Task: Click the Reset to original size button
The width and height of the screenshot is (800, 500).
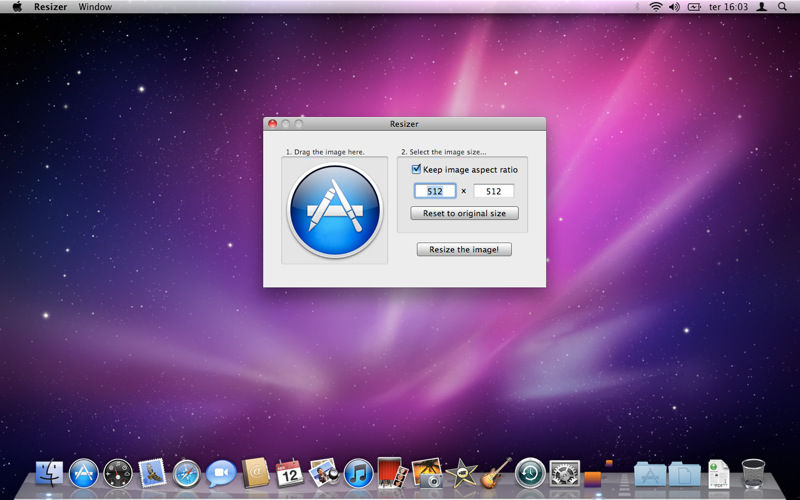Action: coord(464,213)
